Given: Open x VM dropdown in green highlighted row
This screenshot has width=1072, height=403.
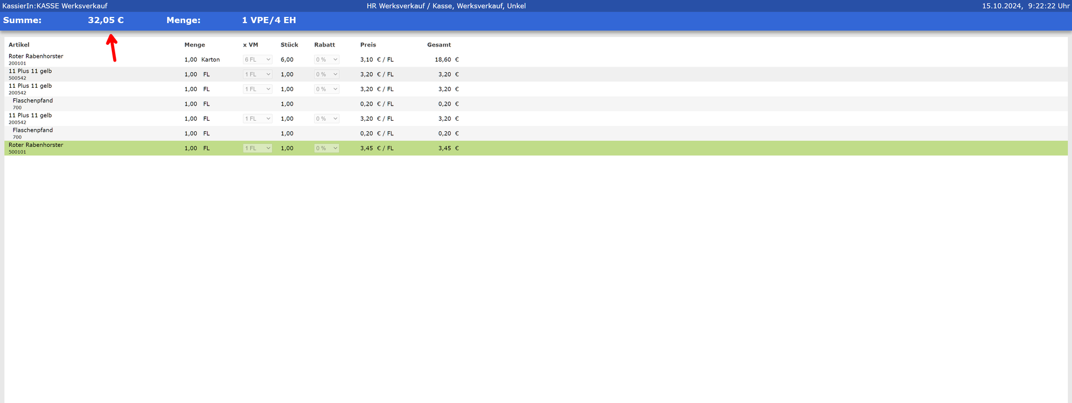Looking at the screenshot, I should [257, 148].
